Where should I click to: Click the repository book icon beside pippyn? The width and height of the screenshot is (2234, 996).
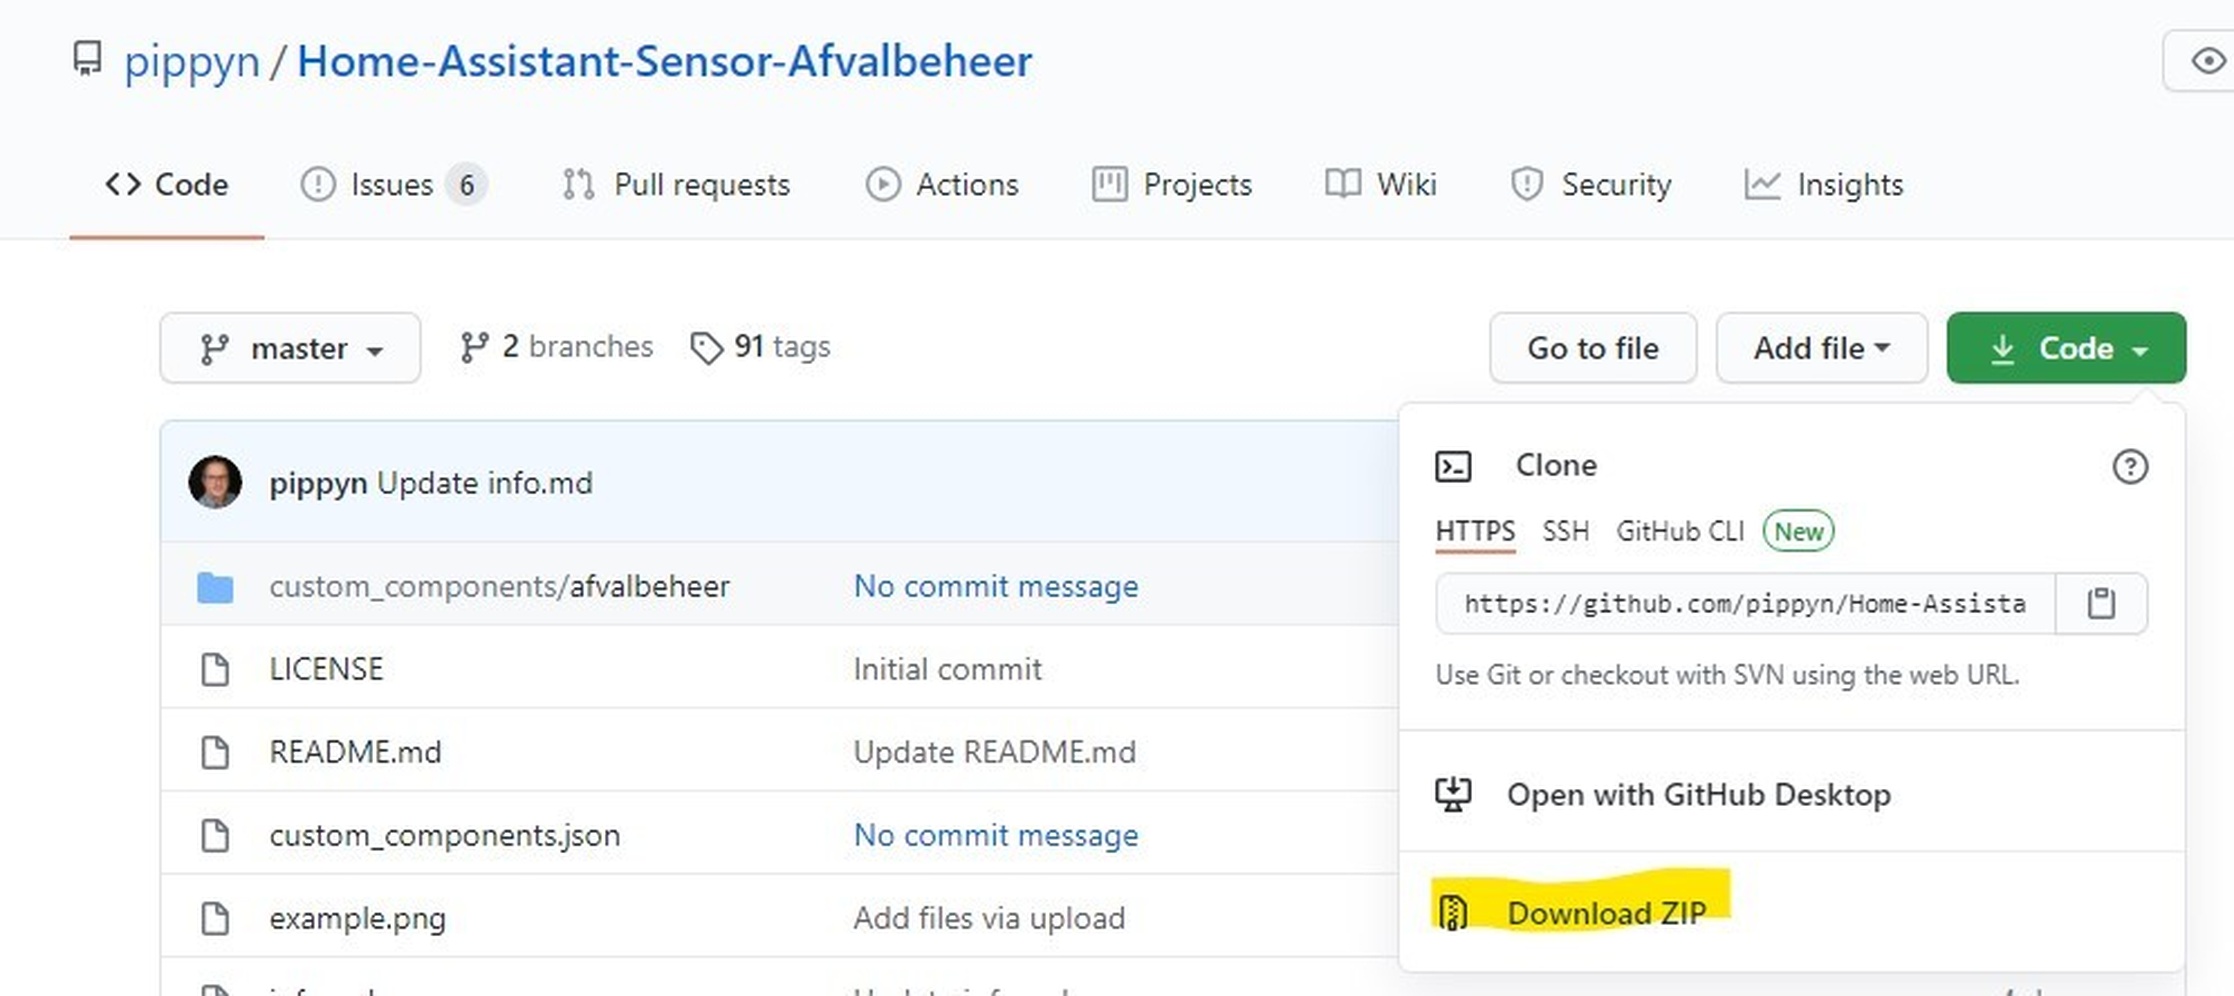coord(88,60)
